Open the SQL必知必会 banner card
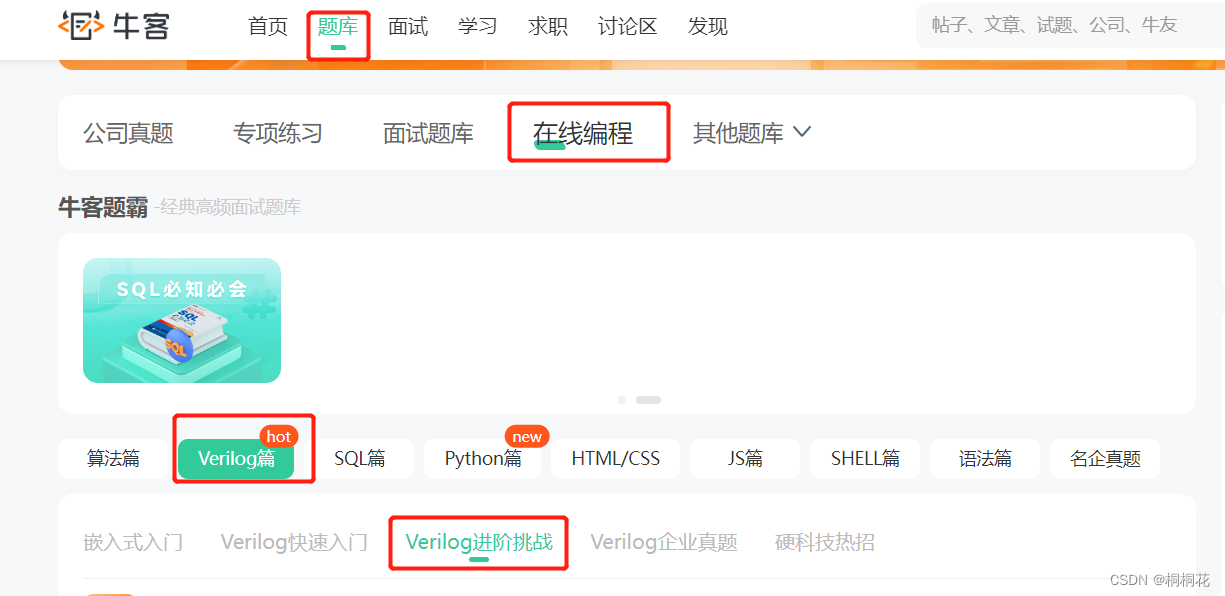The width and height of the screenshot is (1225, 596). coord(182,320)
